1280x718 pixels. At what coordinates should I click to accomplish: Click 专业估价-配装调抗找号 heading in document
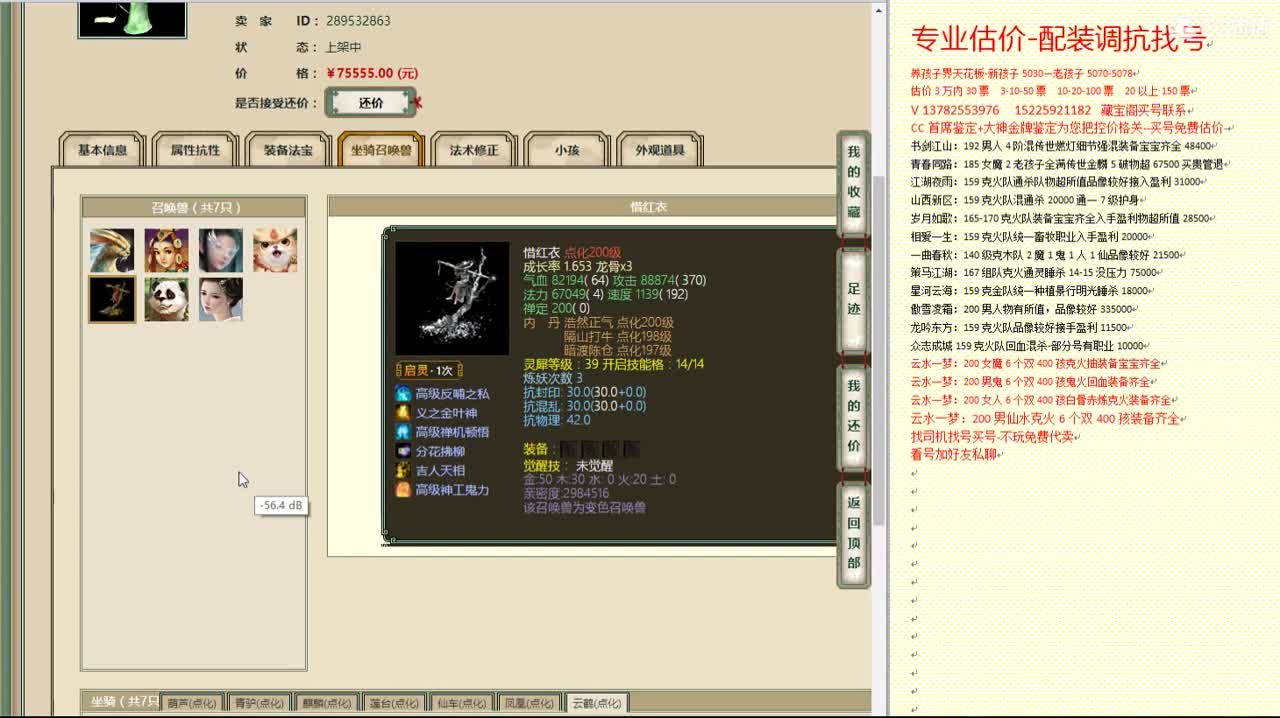coord(1059,39)
